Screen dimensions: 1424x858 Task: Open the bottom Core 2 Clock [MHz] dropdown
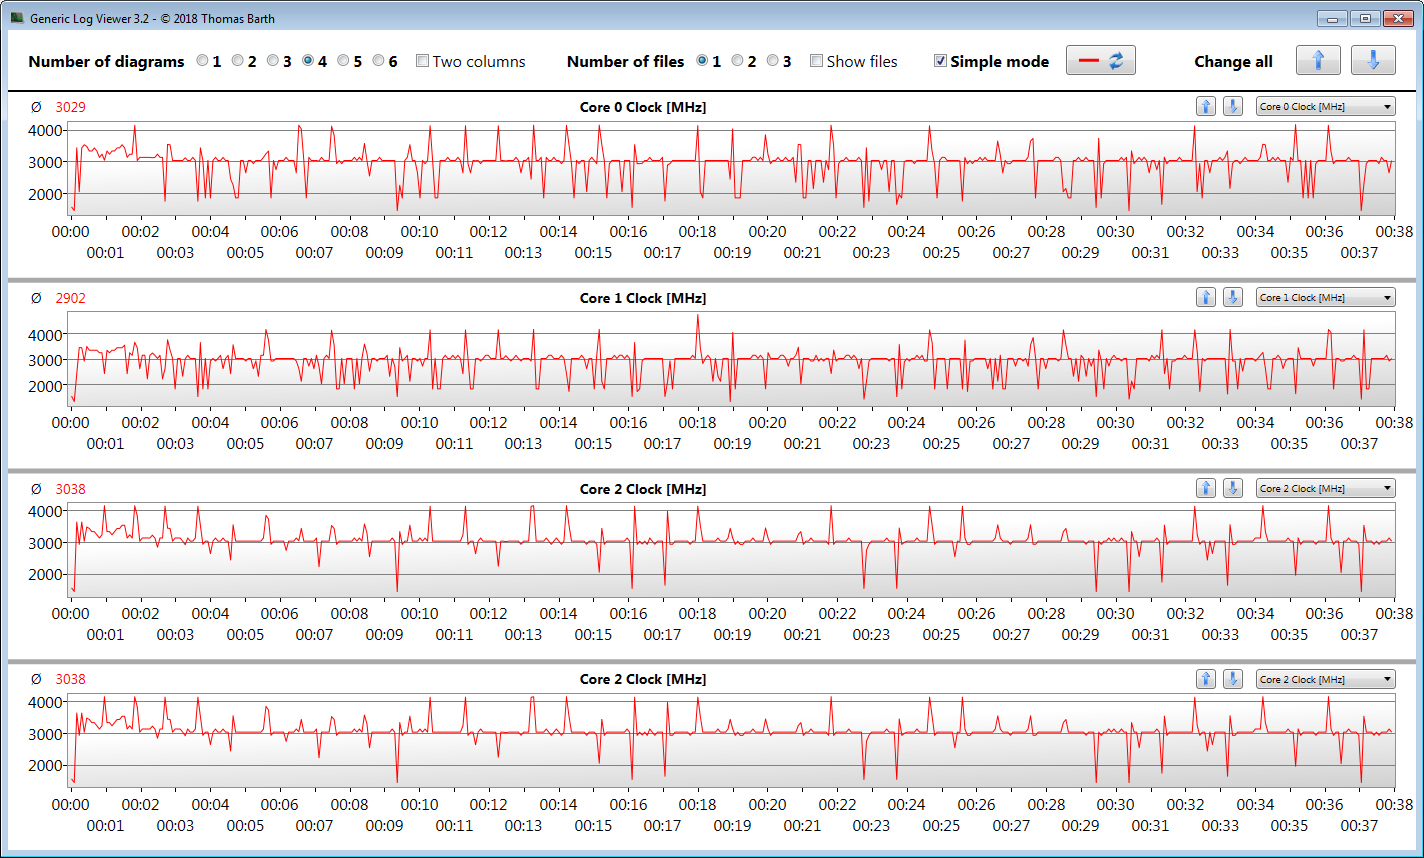[1325, 679]
